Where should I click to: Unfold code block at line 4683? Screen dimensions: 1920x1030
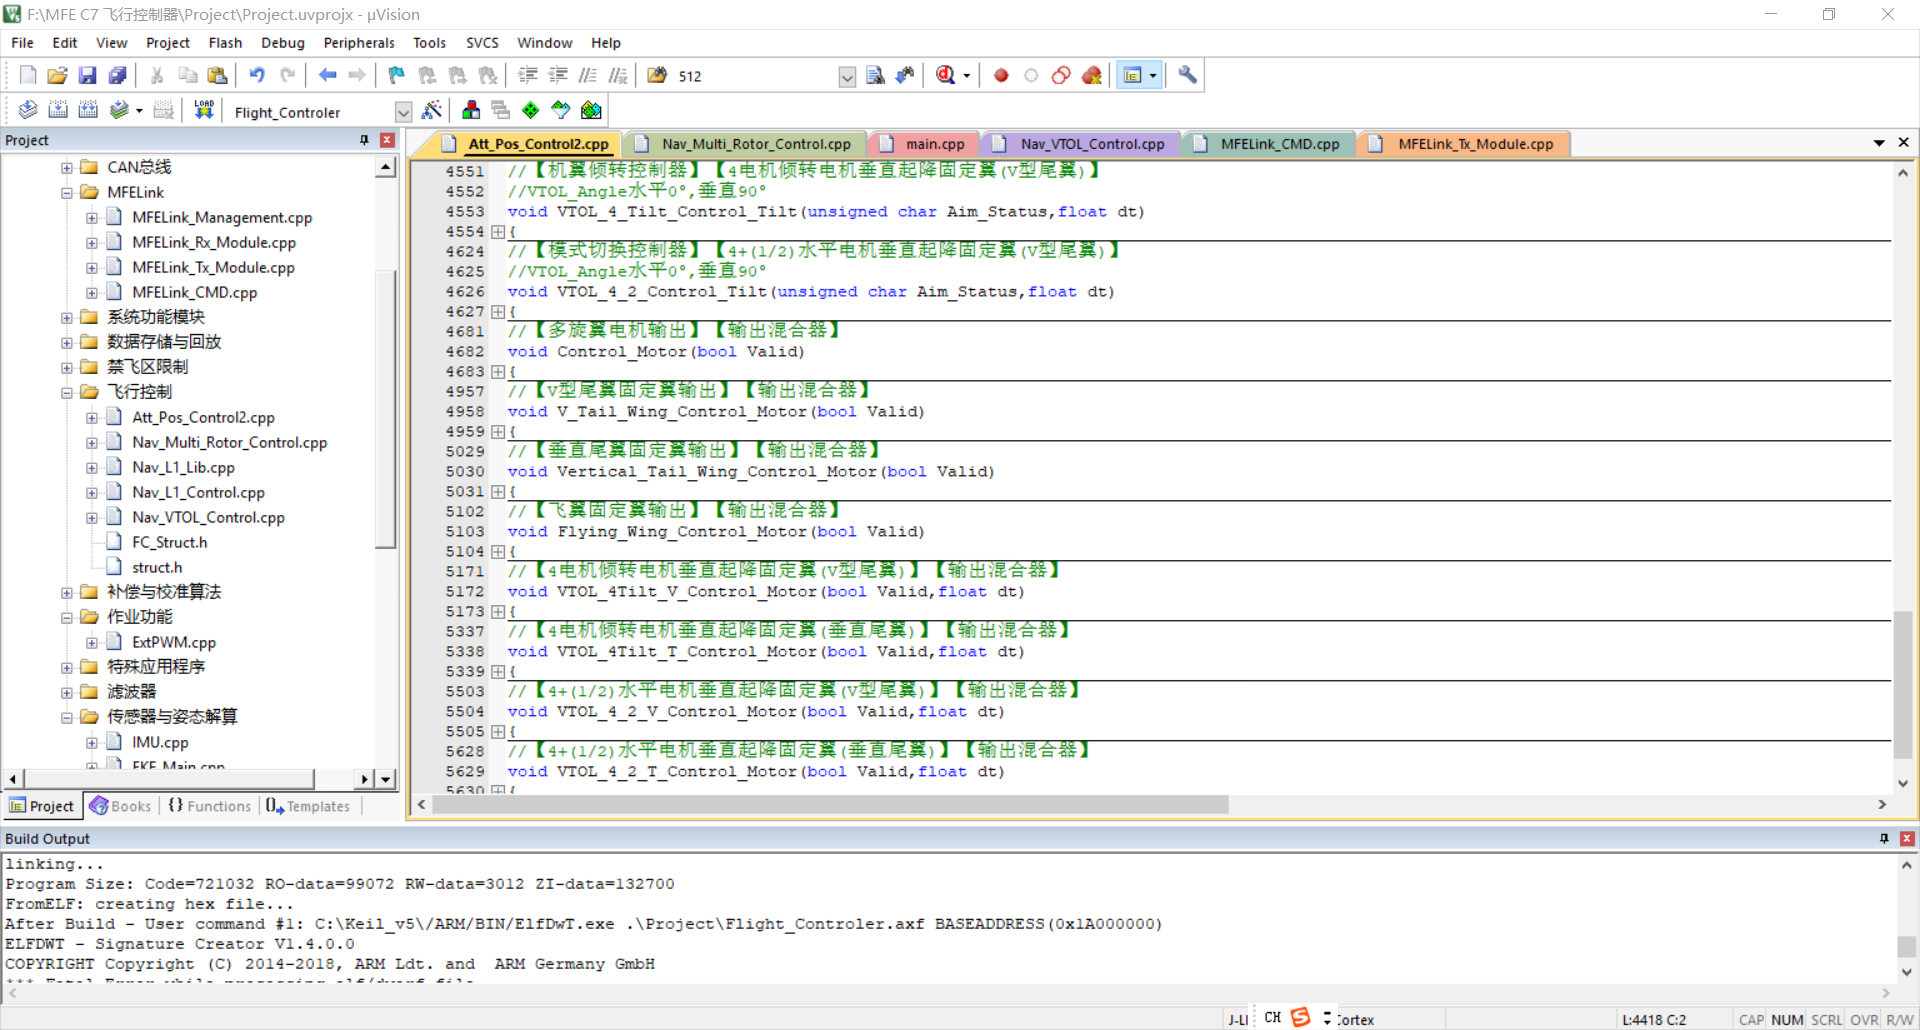point(497,372)
